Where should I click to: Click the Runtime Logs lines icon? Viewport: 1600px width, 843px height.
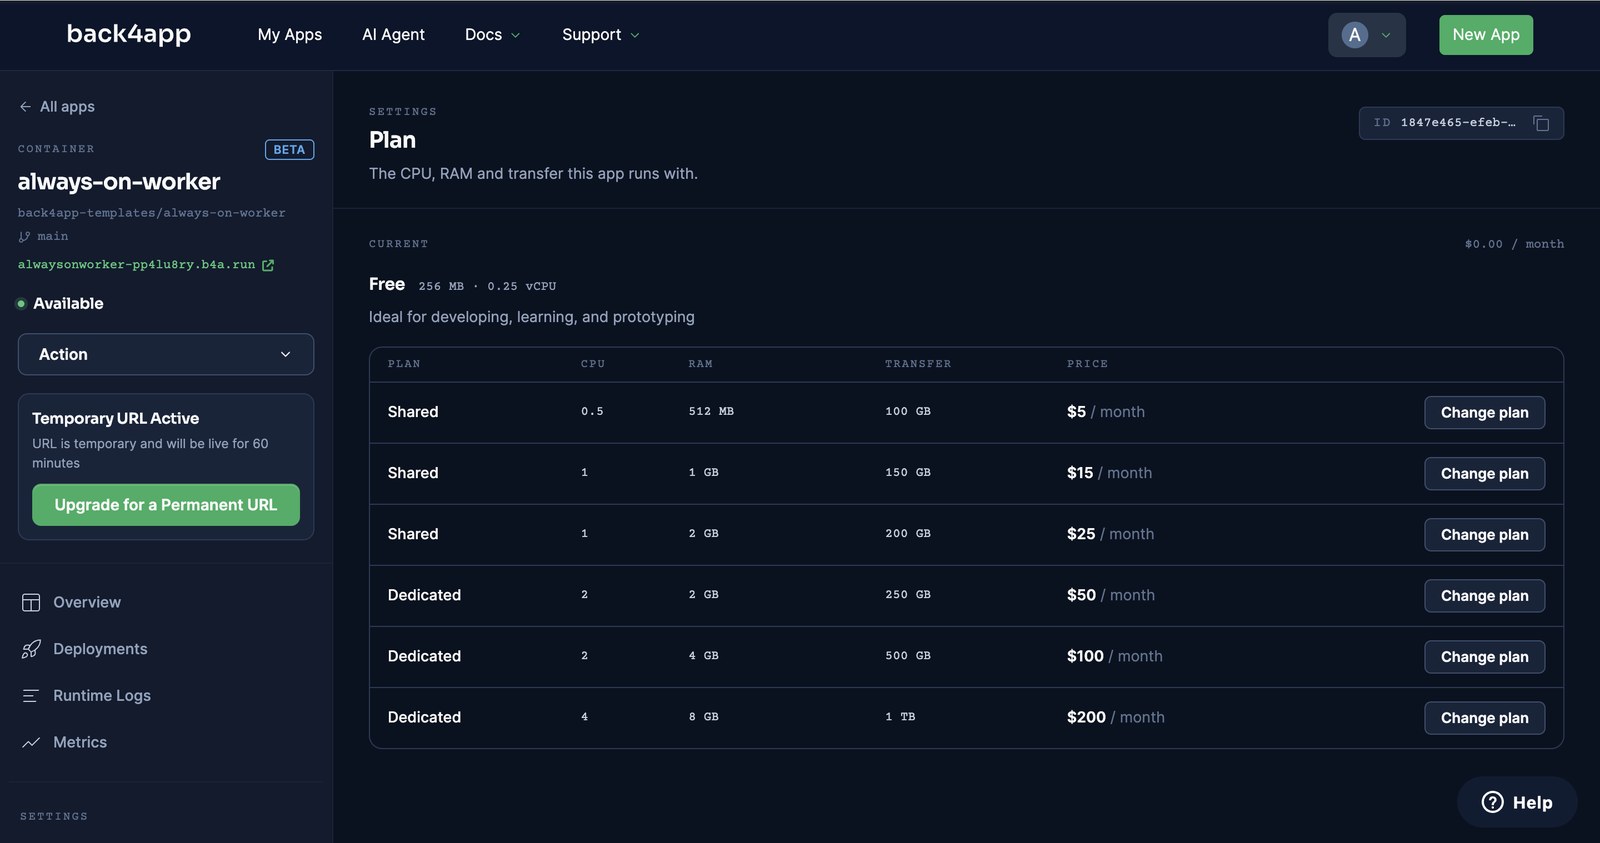(31, 696)
